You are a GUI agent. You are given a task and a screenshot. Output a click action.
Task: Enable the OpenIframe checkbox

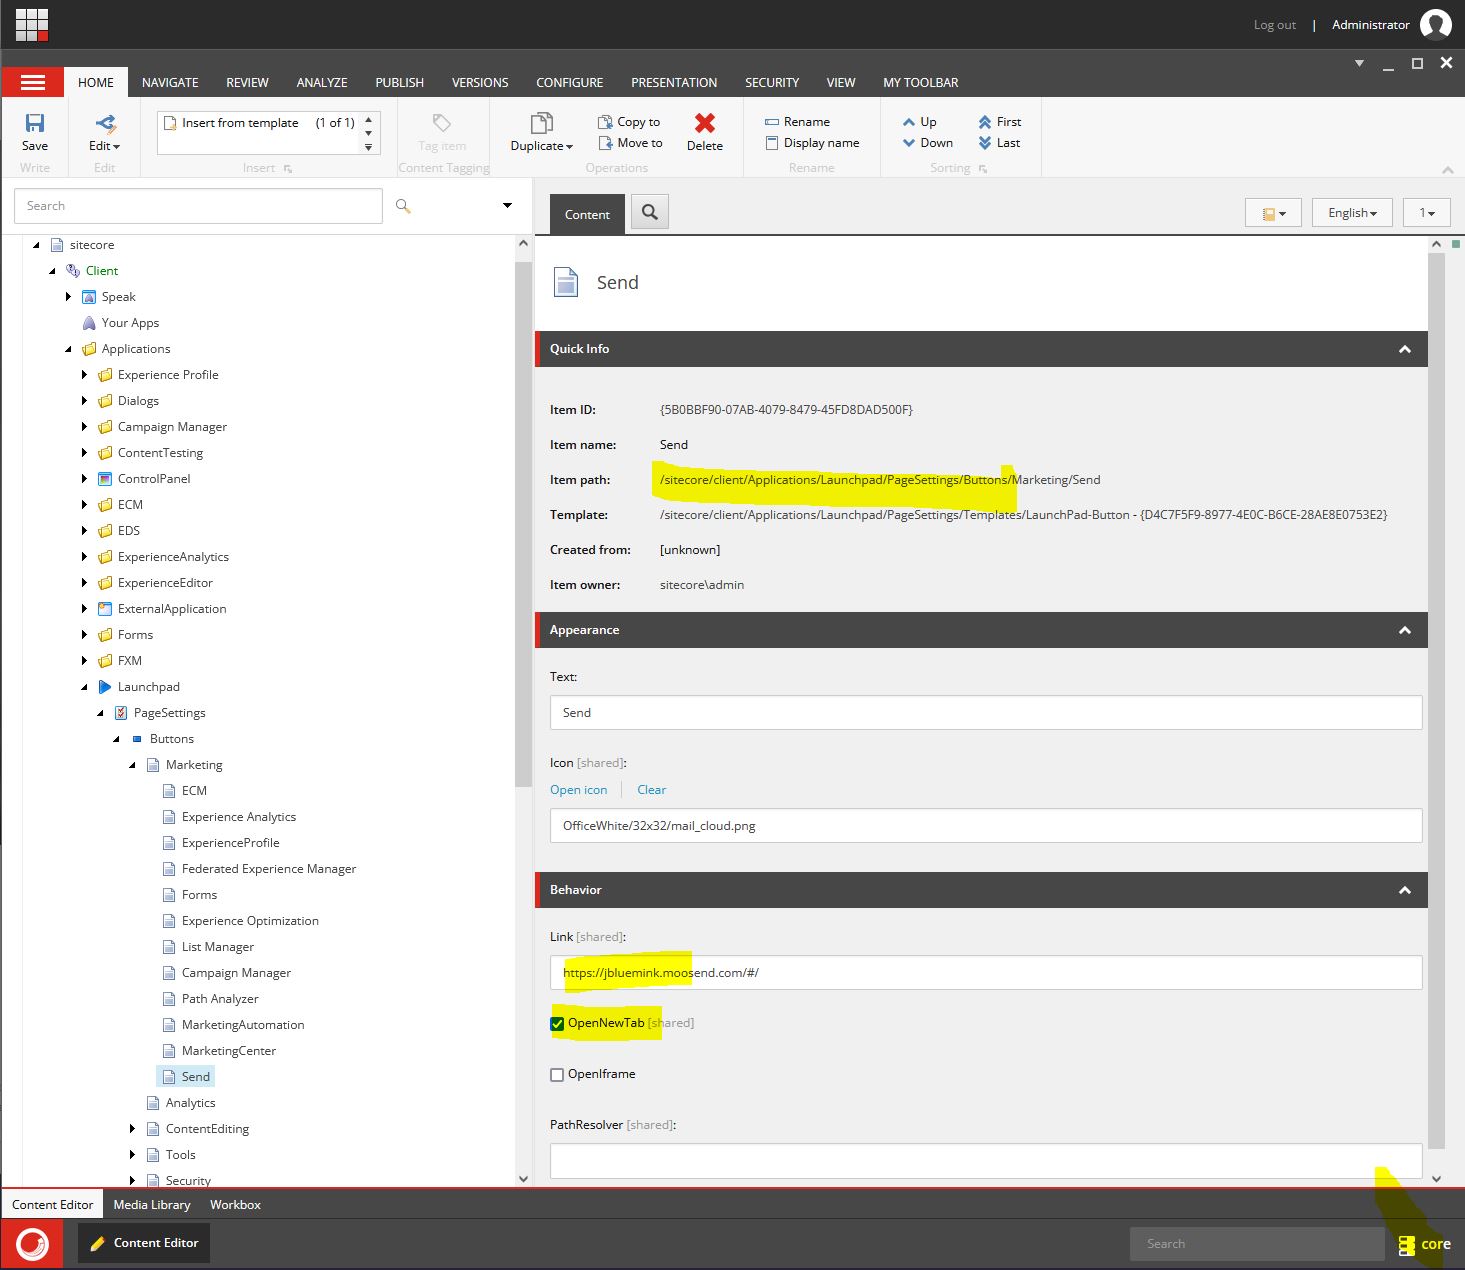pos(557,1075)
